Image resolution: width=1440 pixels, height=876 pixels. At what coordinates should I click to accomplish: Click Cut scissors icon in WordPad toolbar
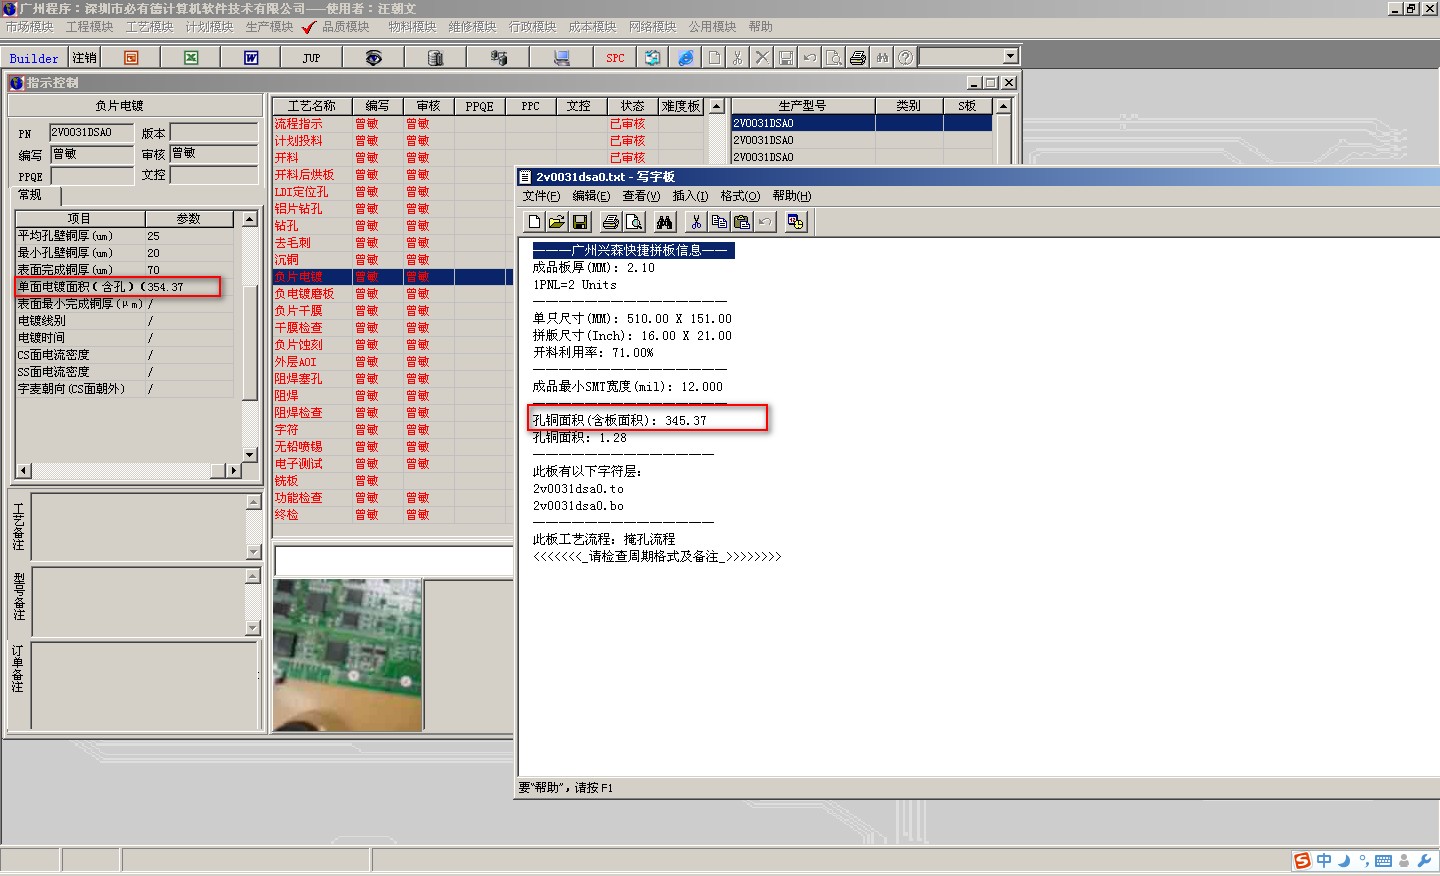point(696,222)
